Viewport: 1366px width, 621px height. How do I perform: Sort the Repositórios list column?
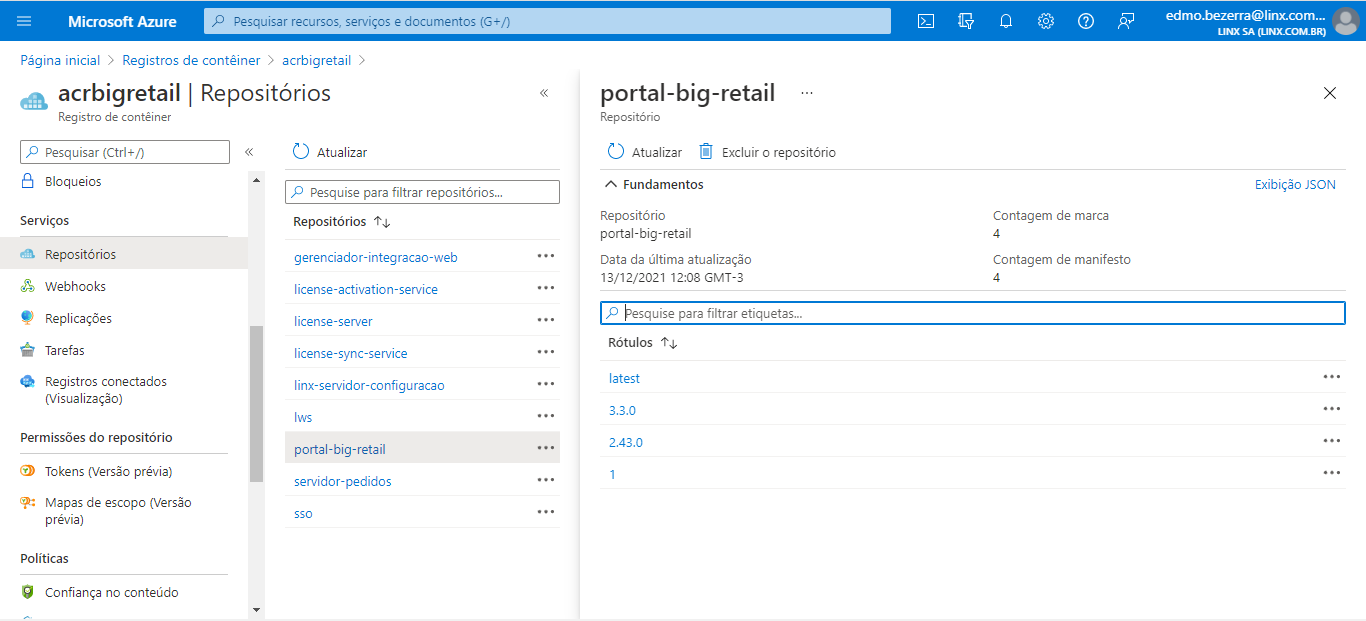pos(382,222)
